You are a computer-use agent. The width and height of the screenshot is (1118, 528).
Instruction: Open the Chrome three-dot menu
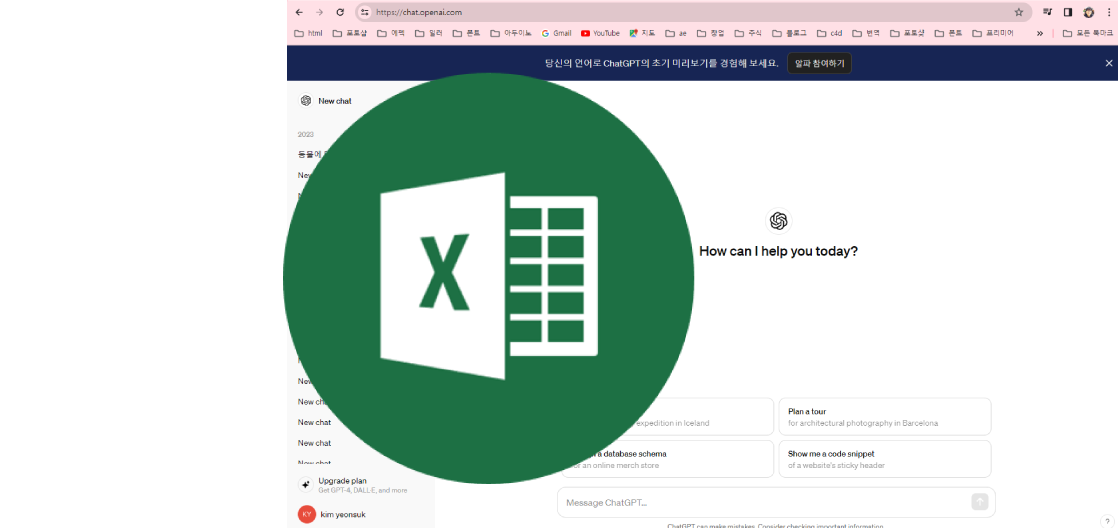point(1108,12)
